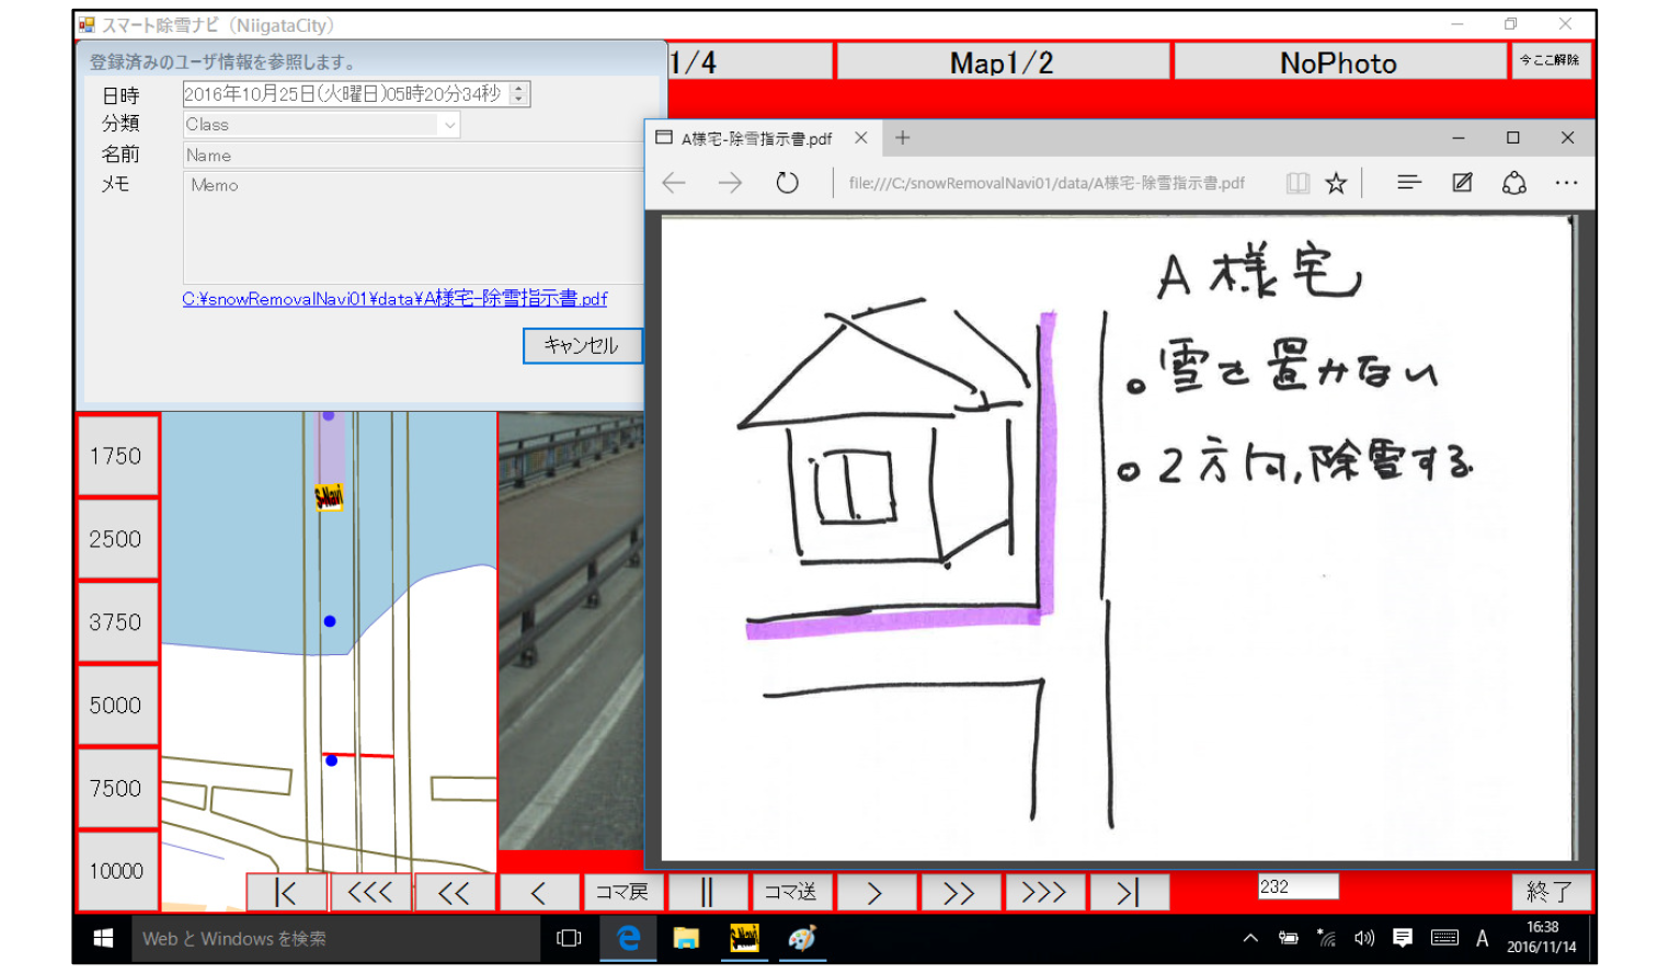Step forward one frame with コマ送

pos(790,892)
